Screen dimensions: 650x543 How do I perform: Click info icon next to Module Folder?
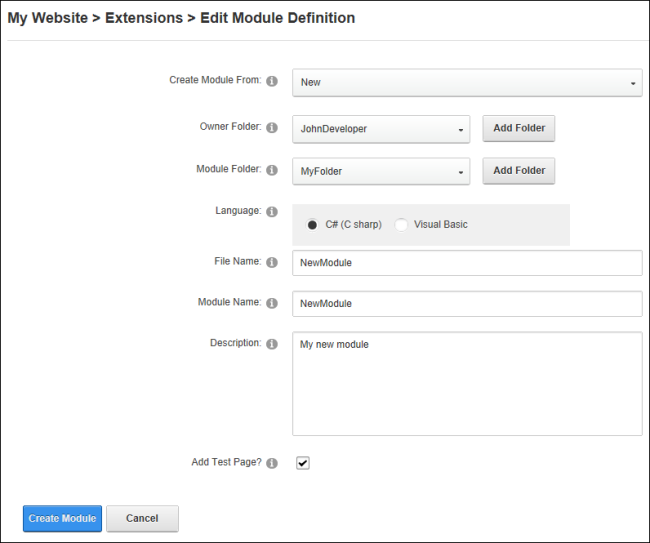272,170
